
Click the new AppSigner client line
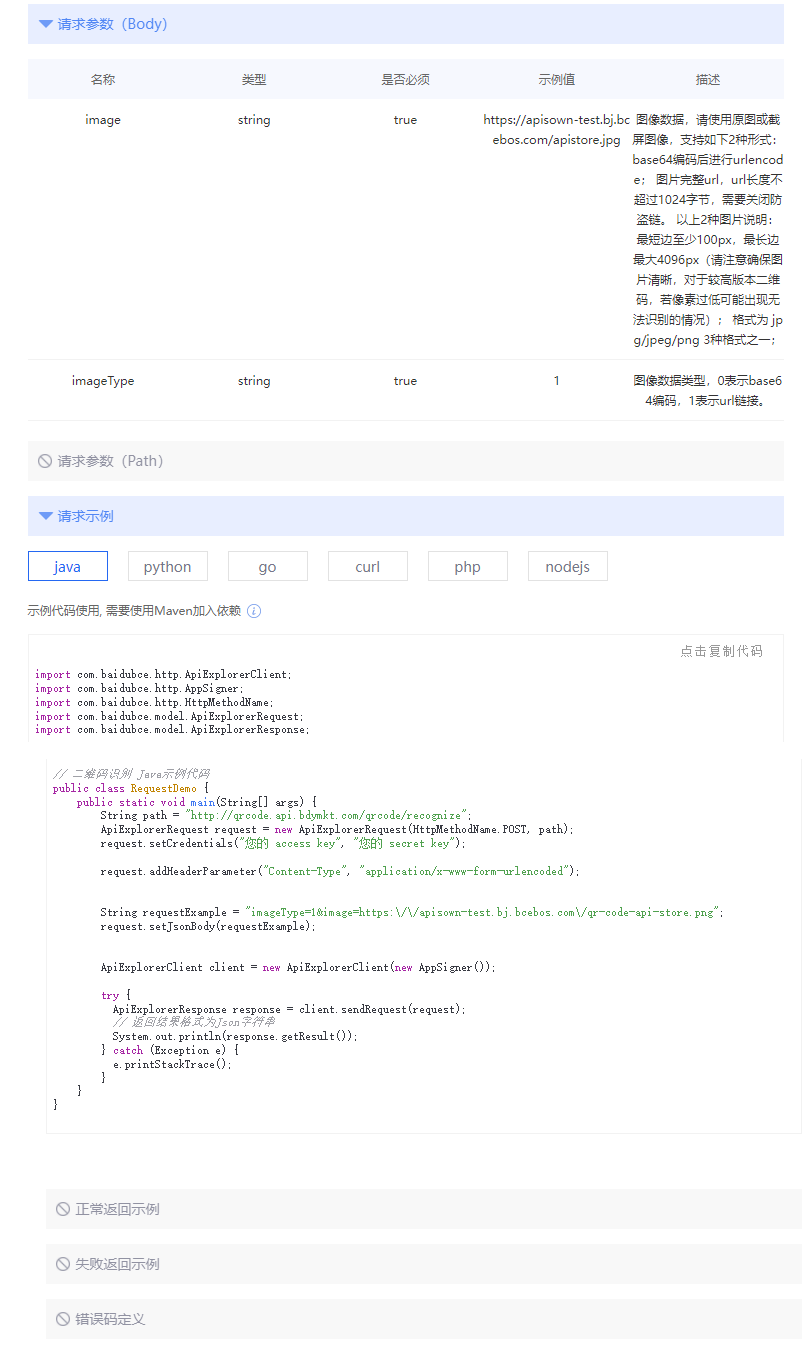pos(298,968)
